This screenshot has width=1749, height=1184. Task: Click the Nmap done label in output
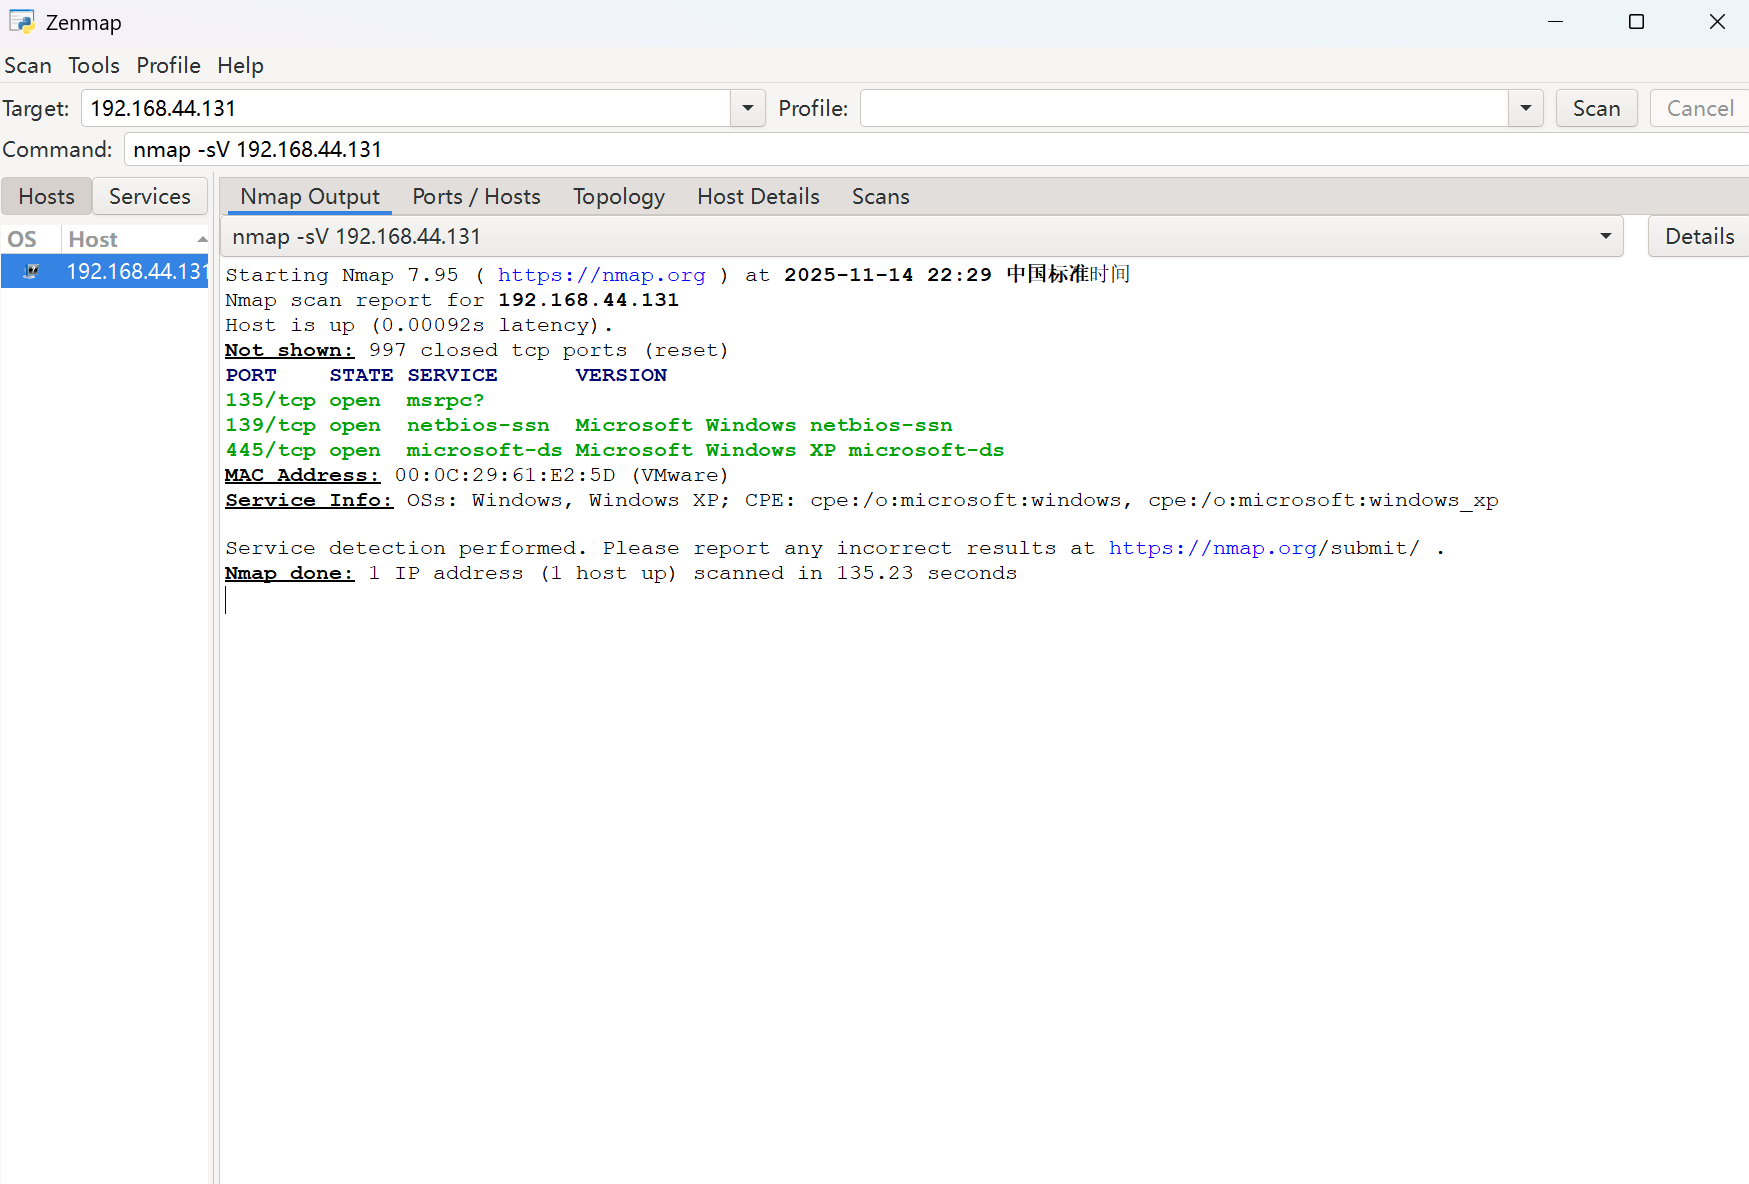click(289, 573)
